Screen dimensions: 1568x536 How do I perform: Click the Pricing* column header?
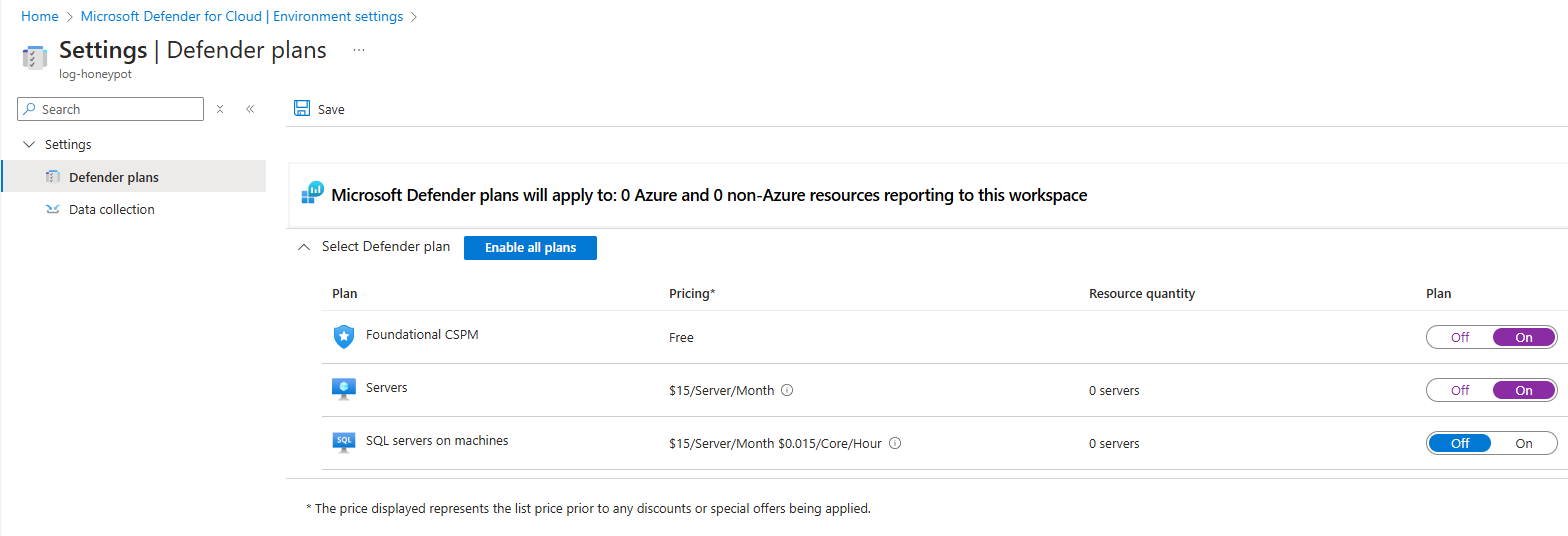click(692, 293)
